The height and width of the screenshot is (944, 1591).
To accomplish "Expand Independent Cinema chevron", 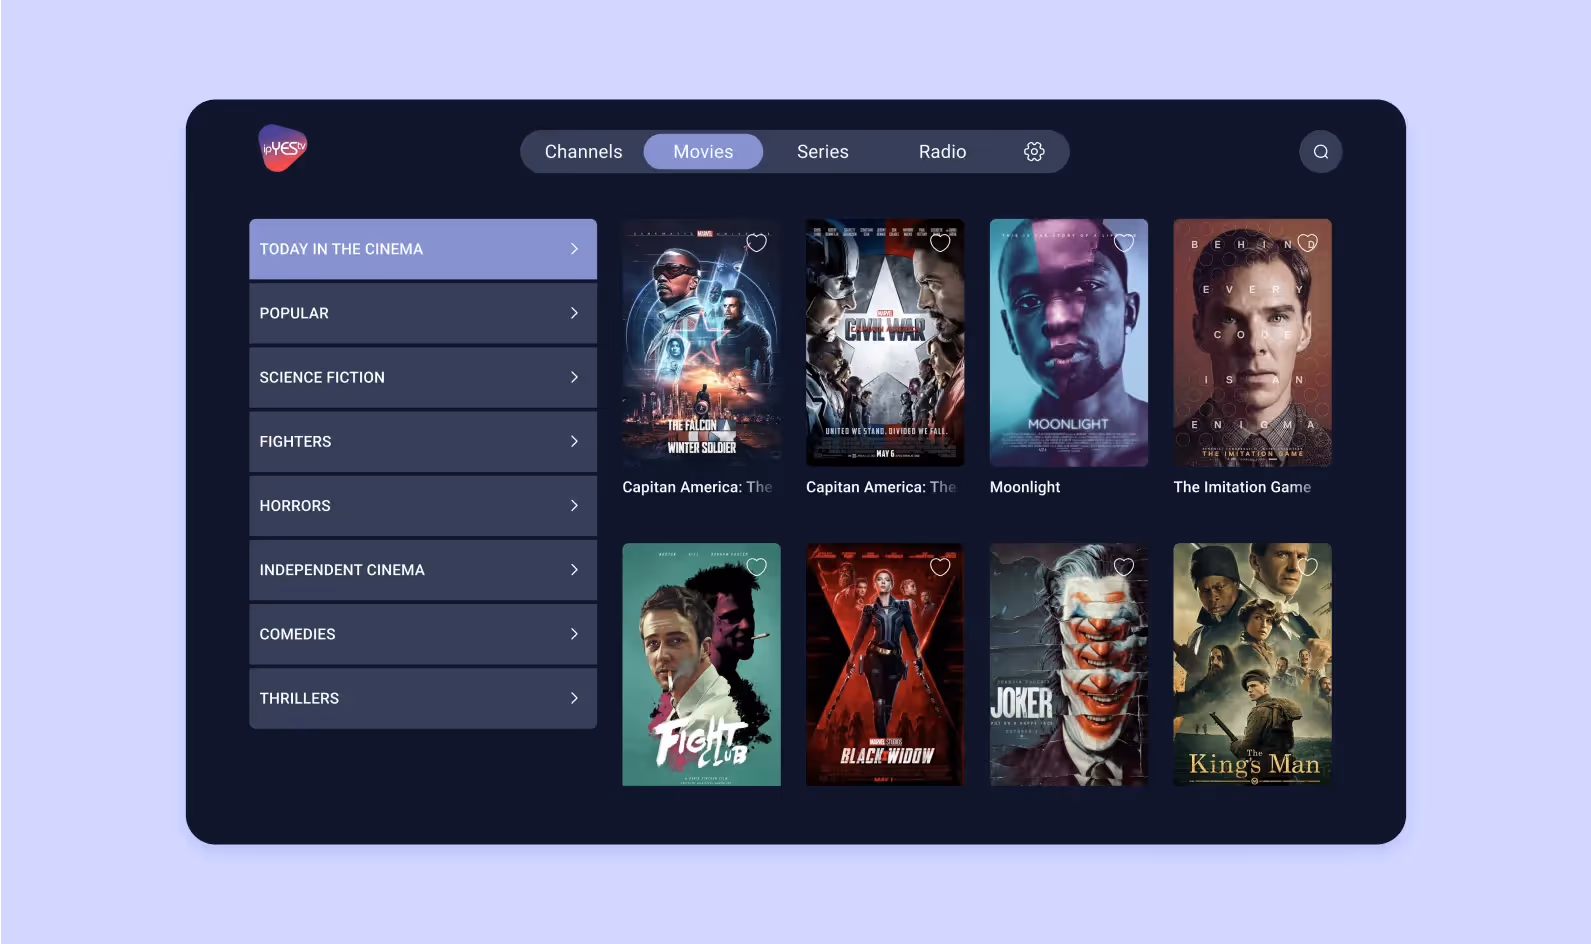I will (574, 570).
